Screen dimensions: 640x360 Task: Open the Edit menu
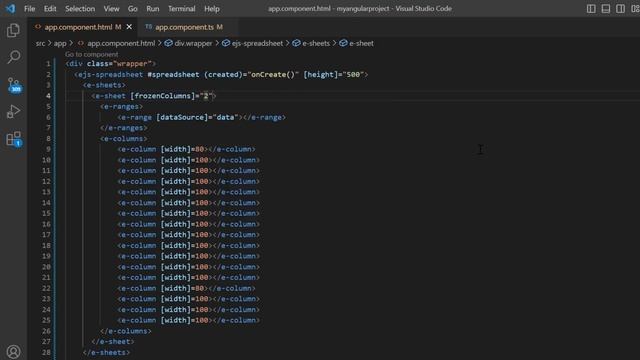coord(50,9)
